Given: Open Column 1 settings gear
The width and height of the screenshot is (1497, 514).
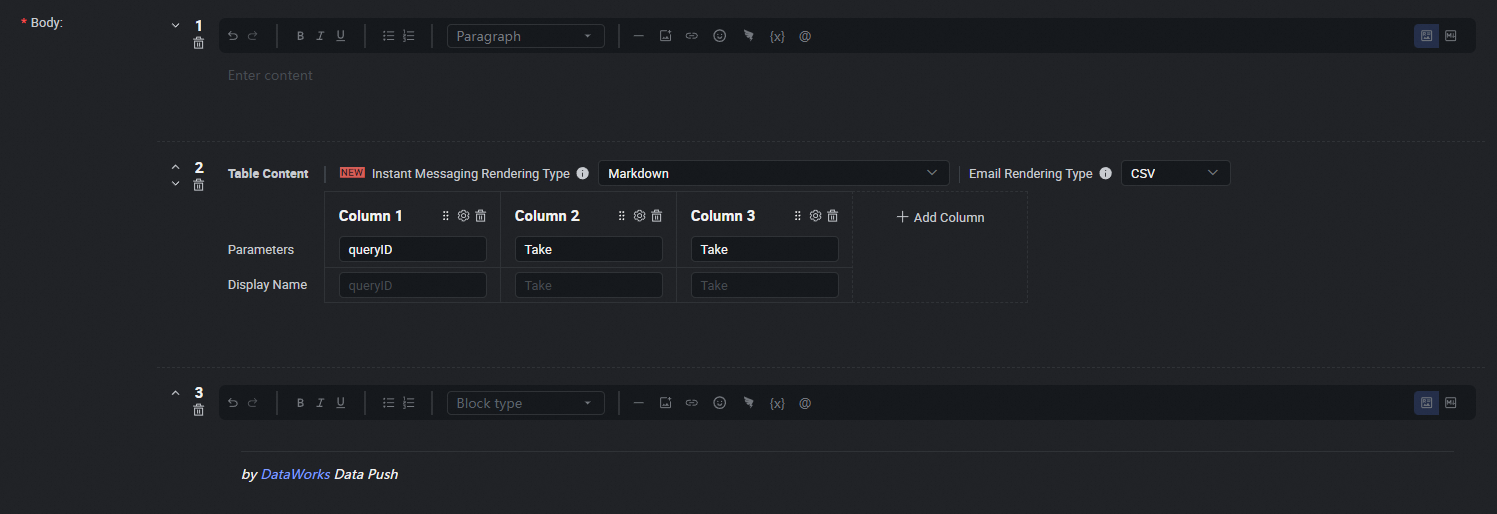Looking at the screenshot, I should click(x=463, y=216).
